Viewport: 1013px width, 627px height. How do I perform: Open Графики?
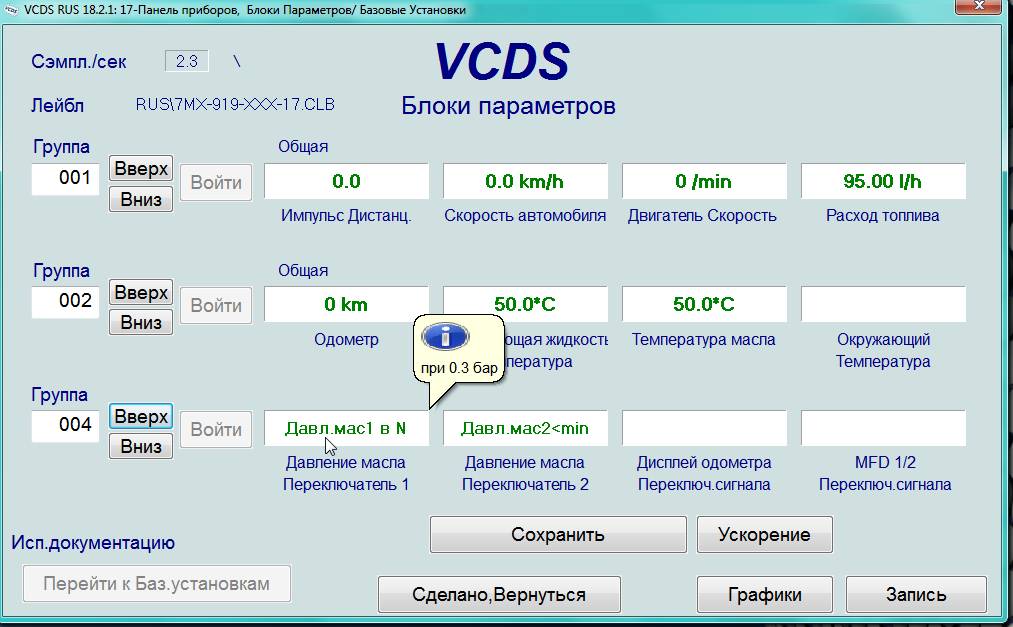click(765, 594)
